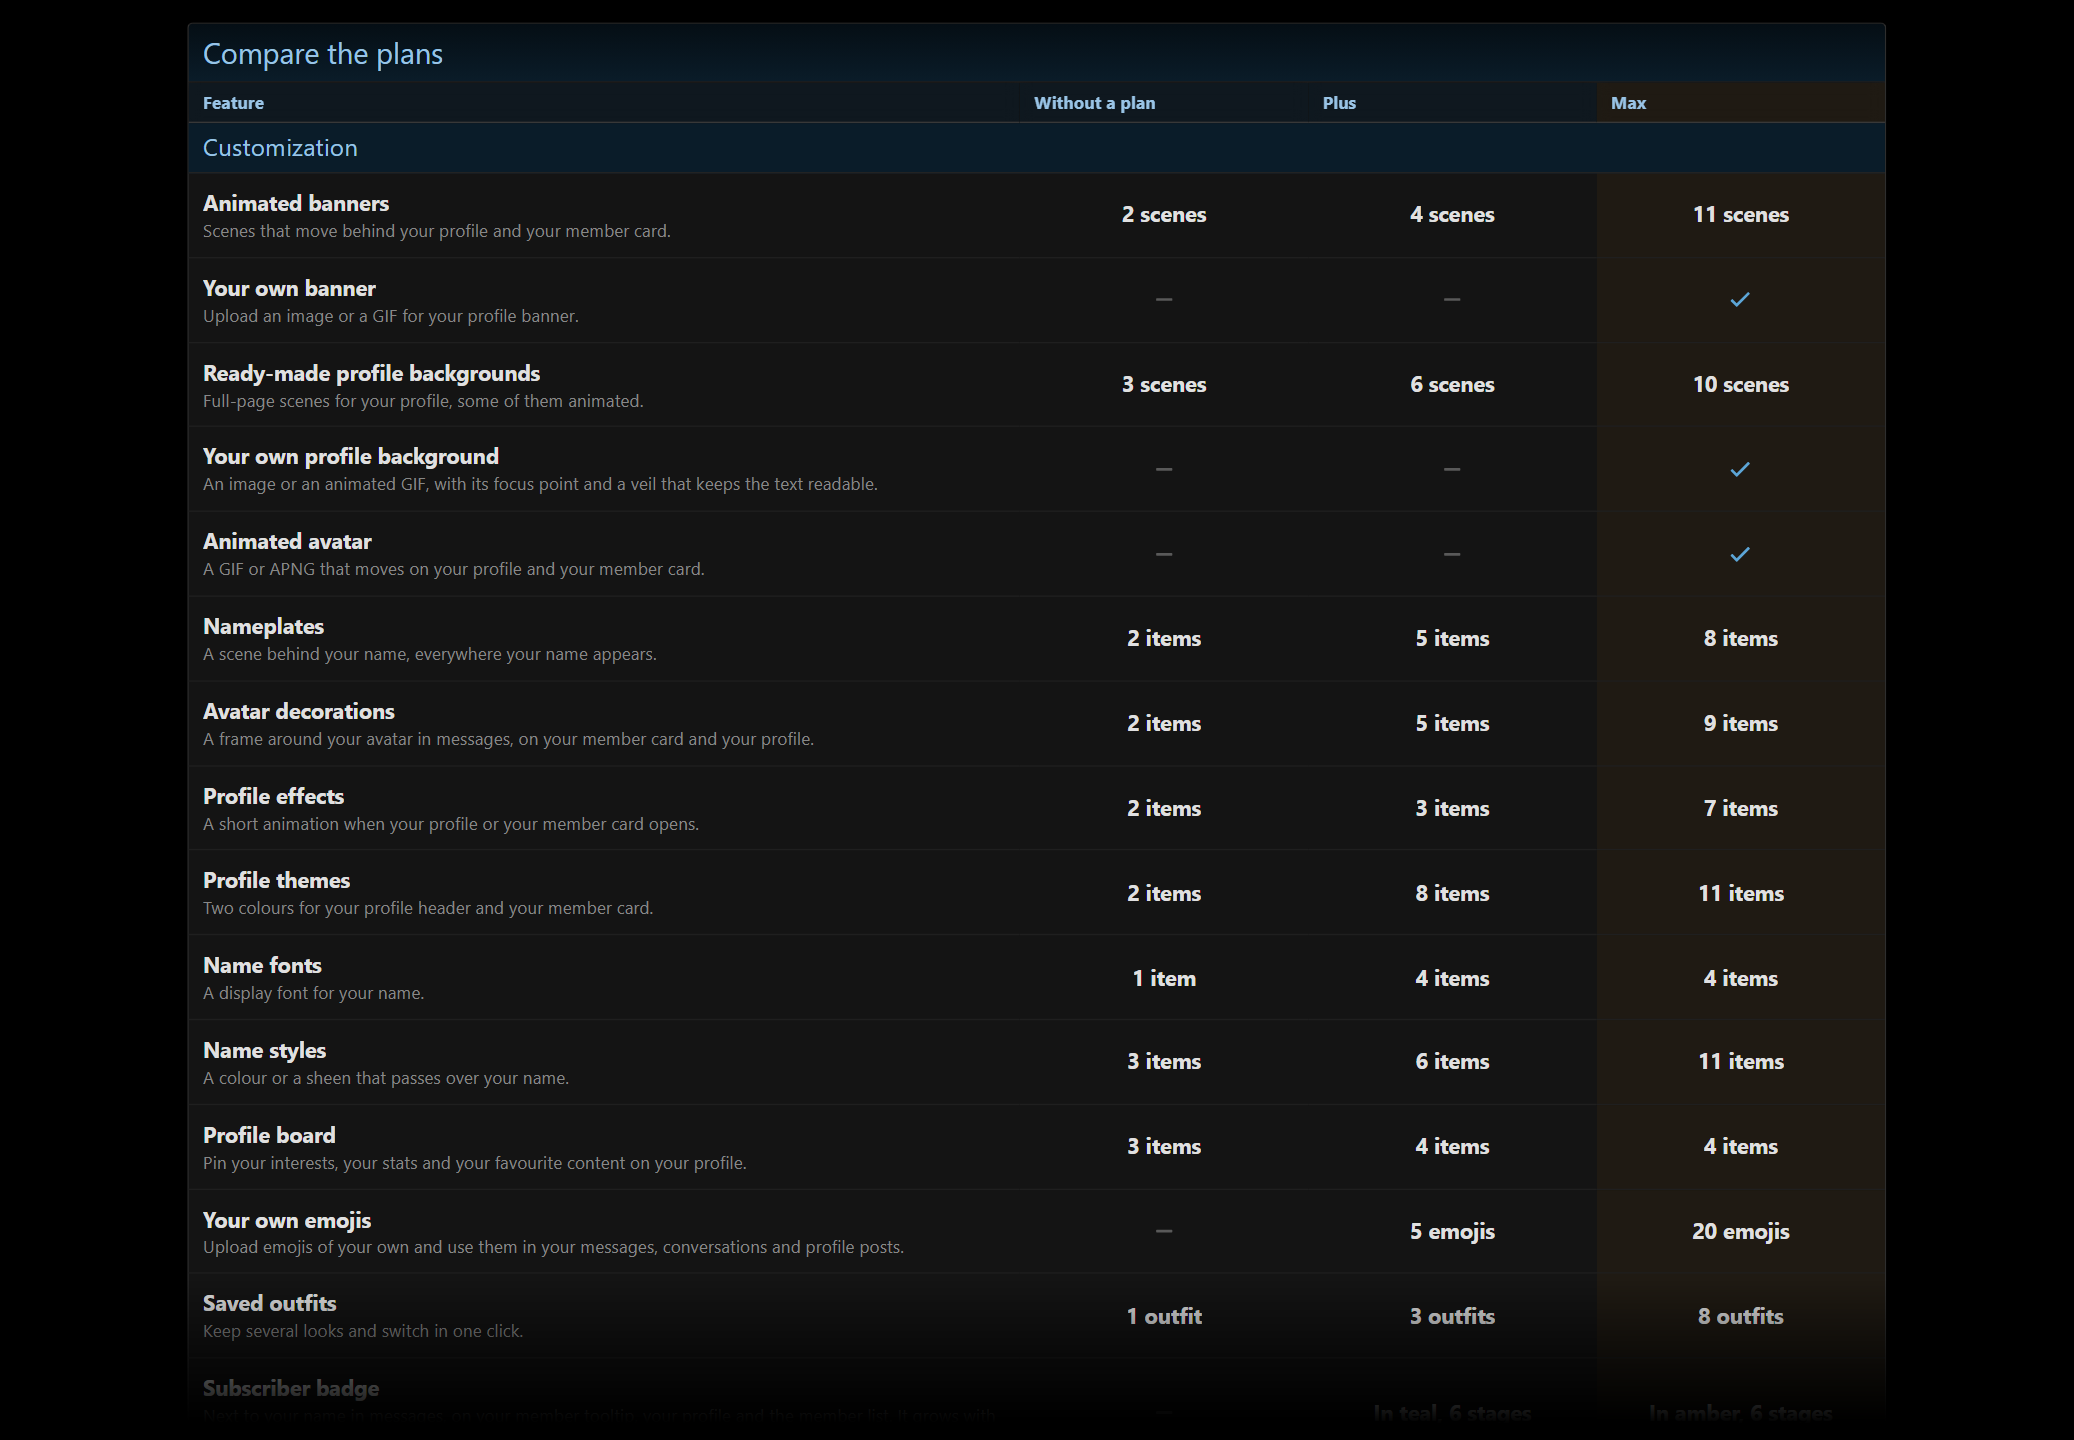2074x1440 pixels.
Task: Click the Plus dash for Your own banner
Action: pos(1452,299)
